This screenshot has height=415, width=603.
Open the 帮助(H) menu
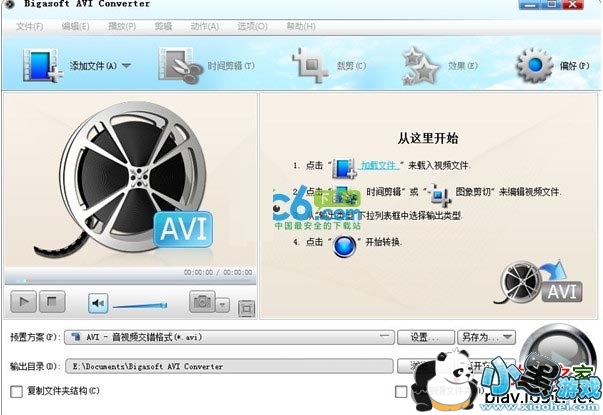click(x=301, y=27)
